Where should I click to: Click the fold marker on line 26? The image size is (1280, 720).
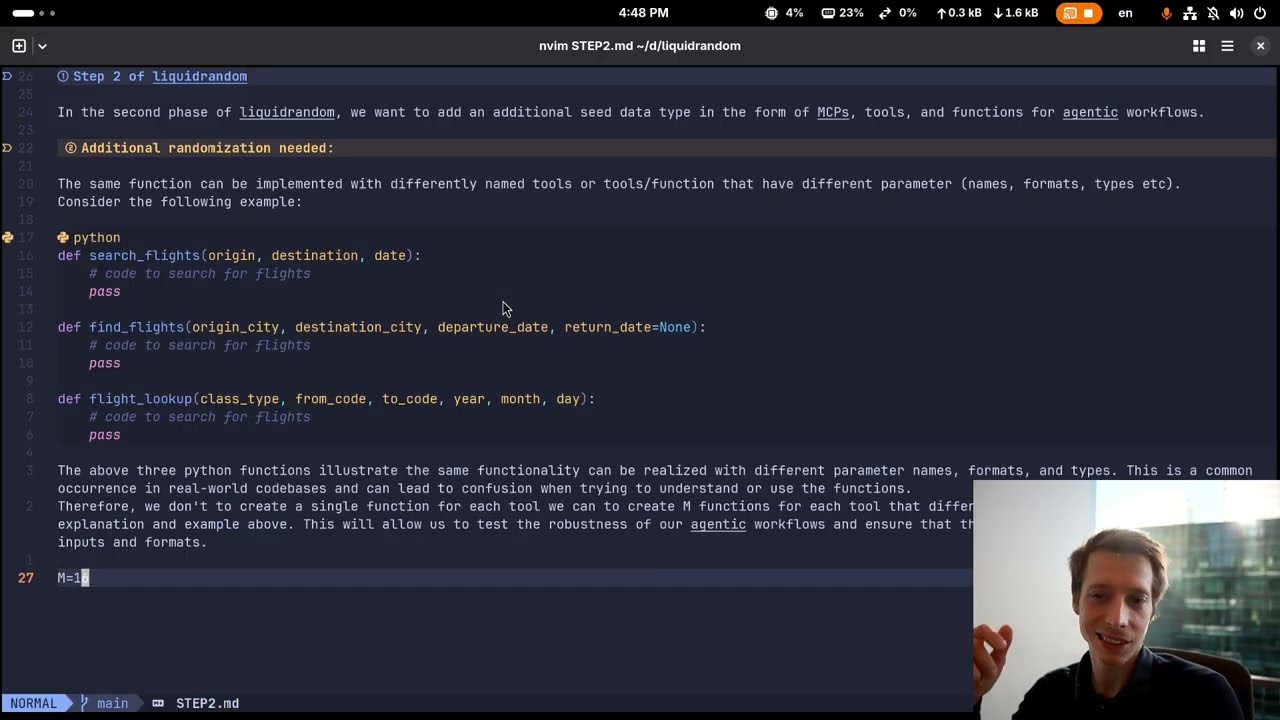7,76
